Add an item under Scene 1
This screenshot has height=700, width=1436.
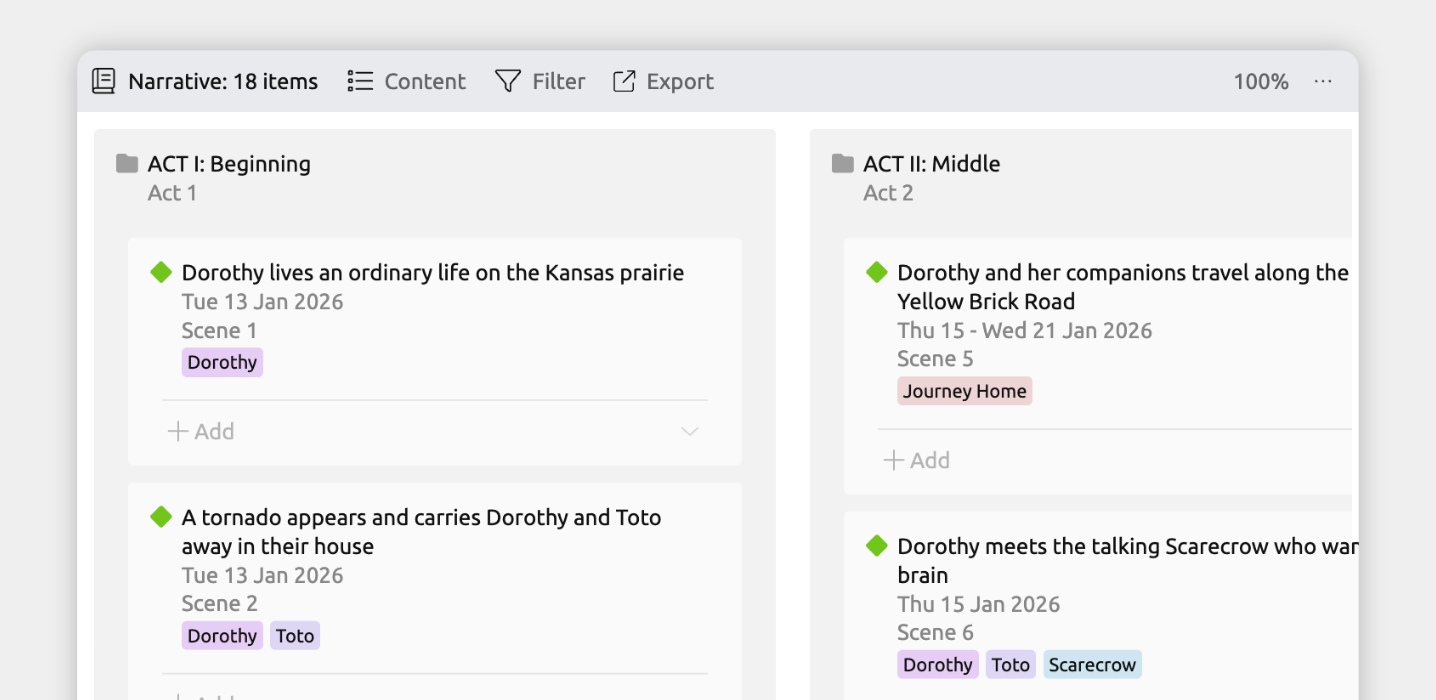201,432
